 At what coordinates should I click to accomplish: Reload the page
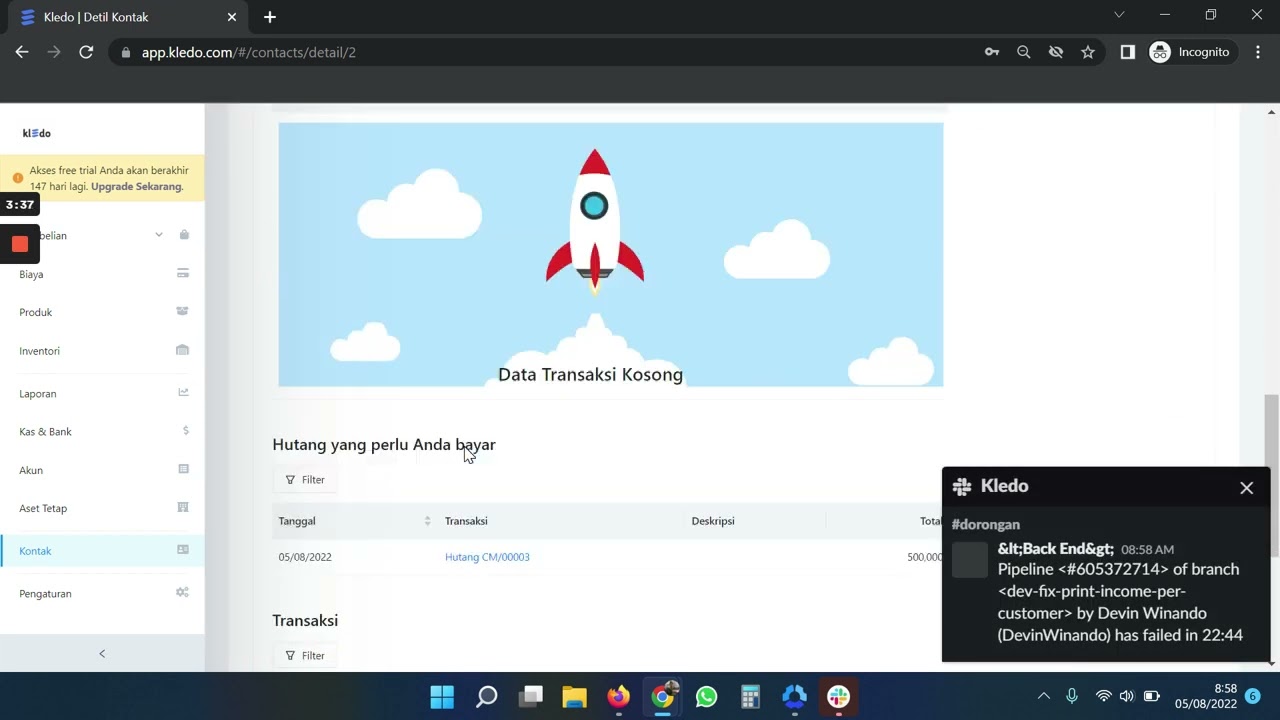(86, 52)
